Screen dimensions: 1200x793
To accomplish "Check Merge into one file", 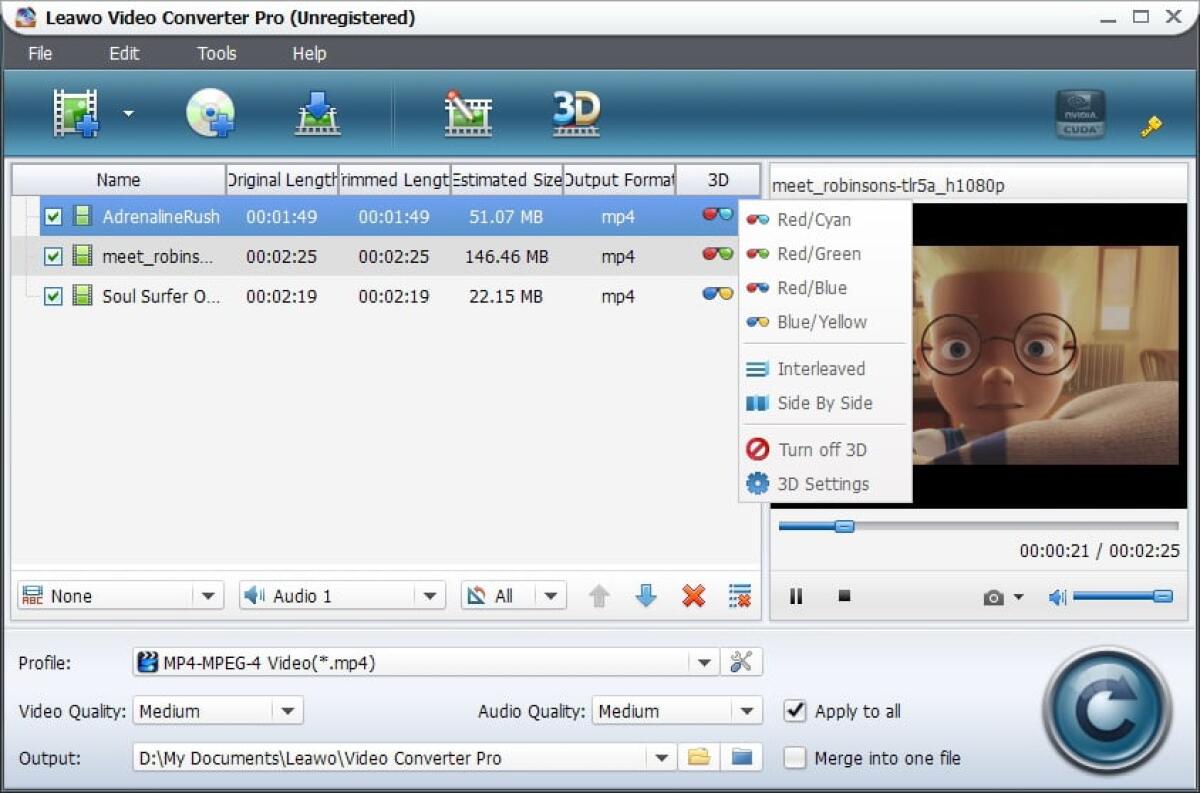I will tap(795, 758).
